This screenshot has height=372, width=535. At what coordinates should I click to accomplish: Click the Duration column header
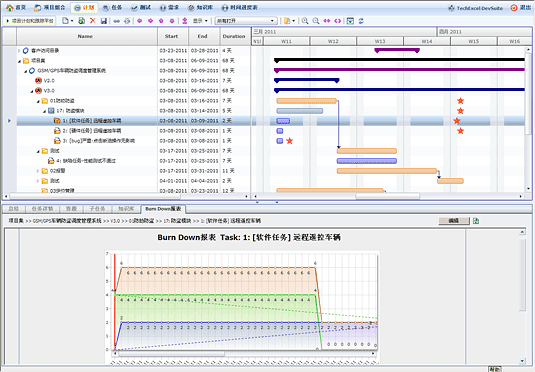(235, 36)
